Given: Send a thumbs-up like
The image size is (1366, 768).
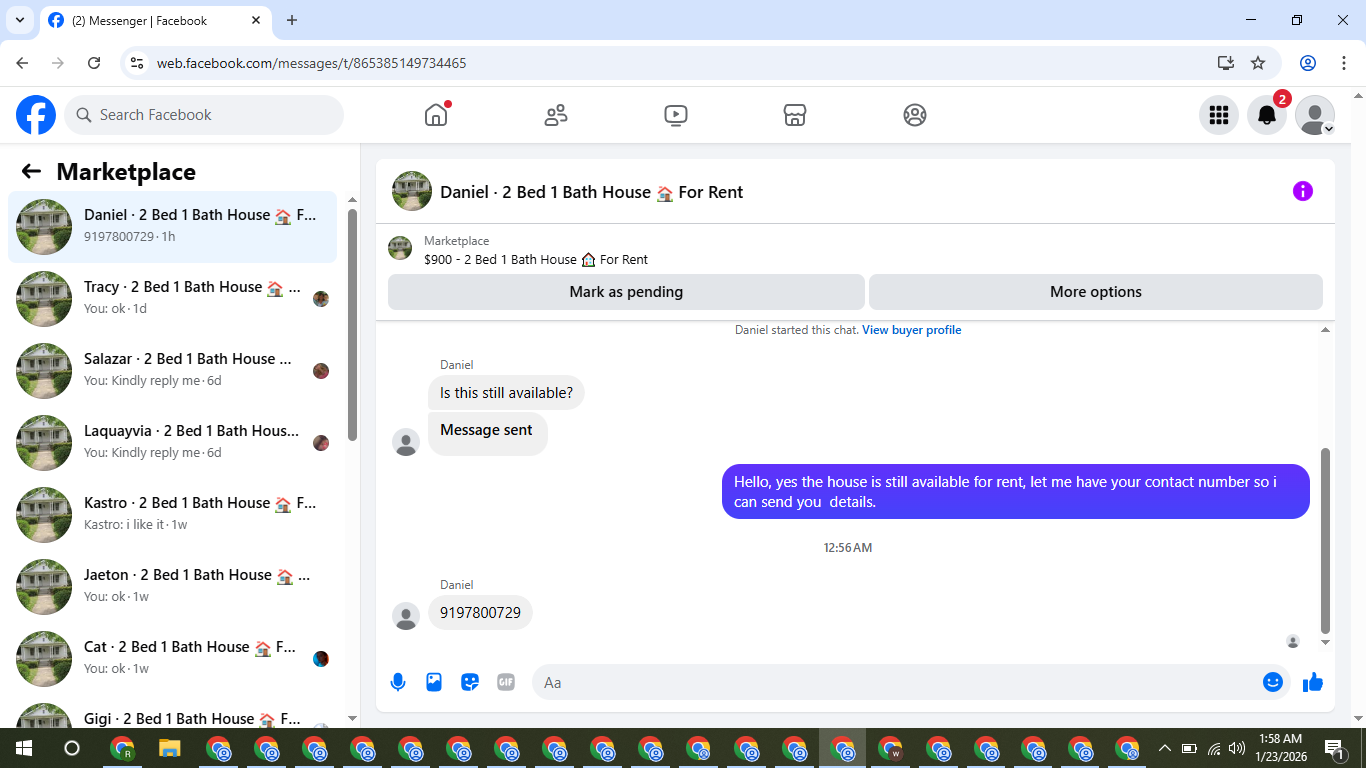Looking at the screenshot, I should [1313, 682].
